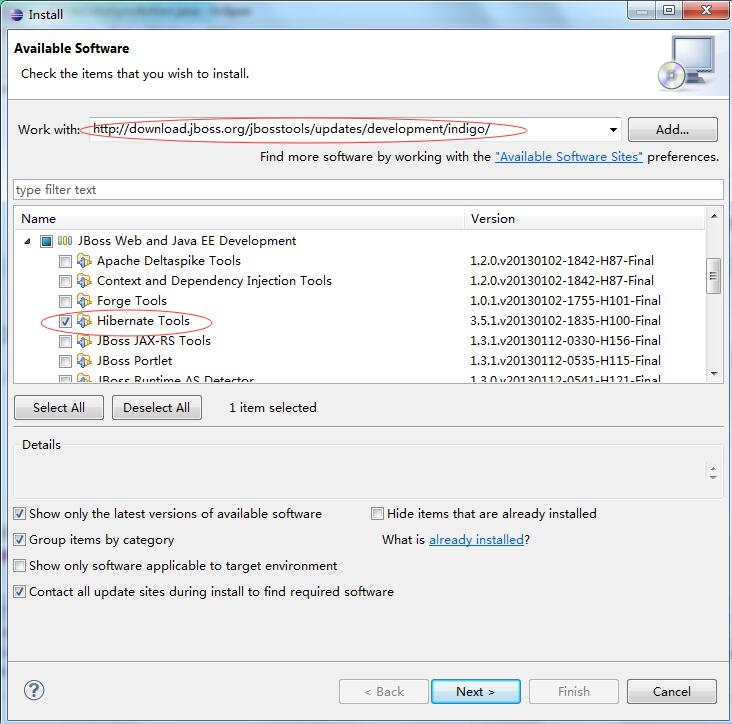This screenshot has height=724, width=732.
Task: Check the Apache Deltaspike Tools checkbox
Action: coord(65,261)
